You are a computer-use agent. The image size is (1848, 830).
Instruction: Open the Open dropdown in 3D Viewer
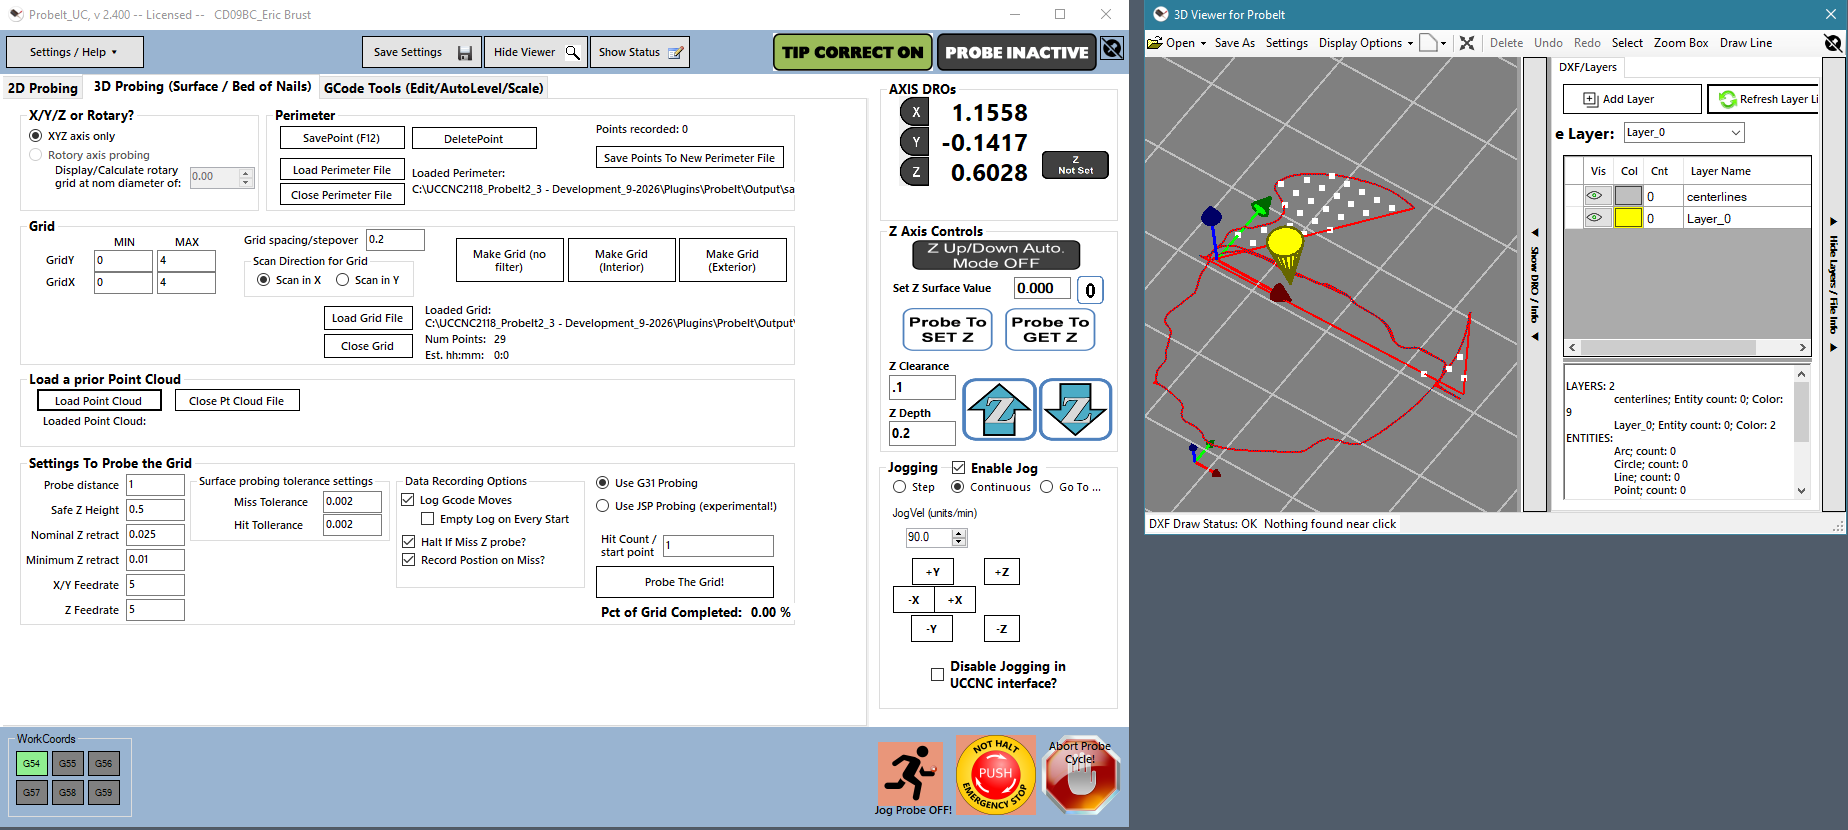click(1177, 43)
